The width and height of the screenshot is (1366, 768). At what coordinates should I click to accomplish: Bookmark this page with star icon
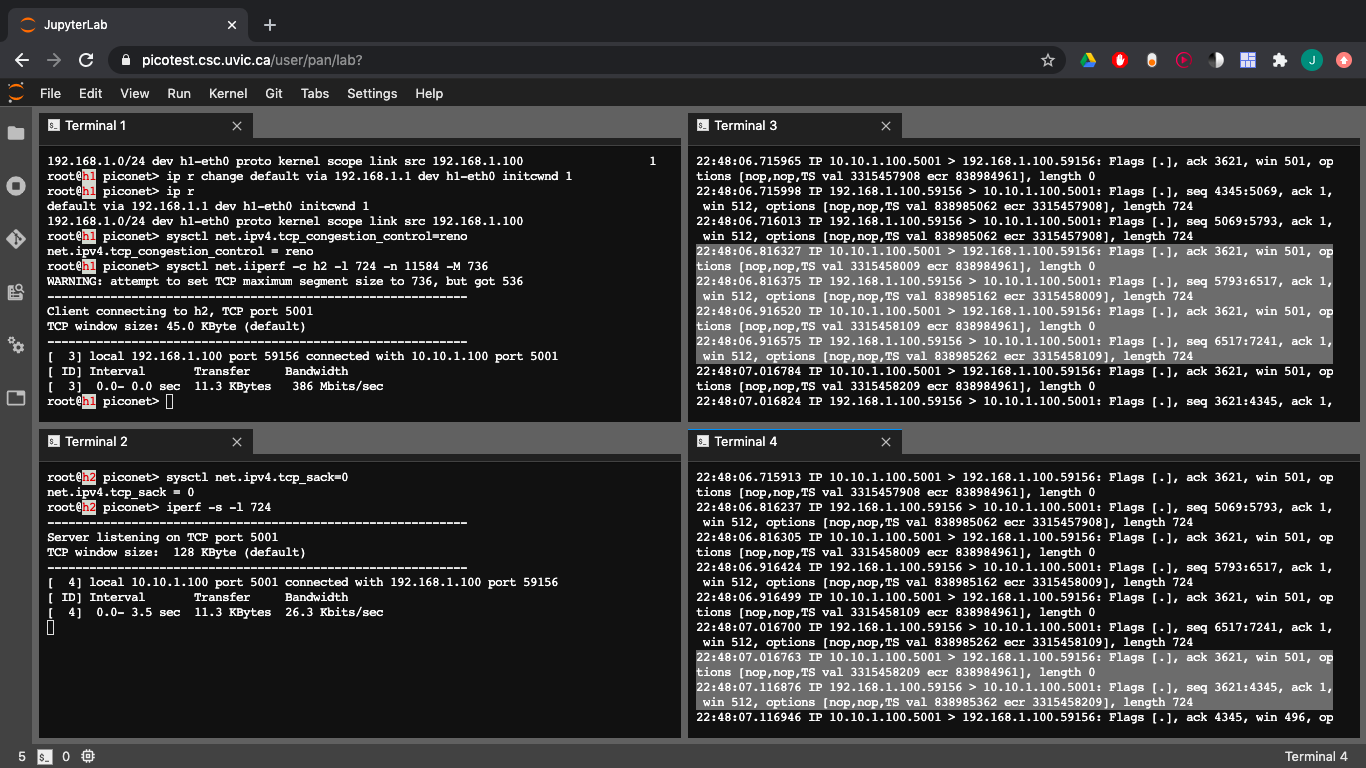coord(1048,60)
